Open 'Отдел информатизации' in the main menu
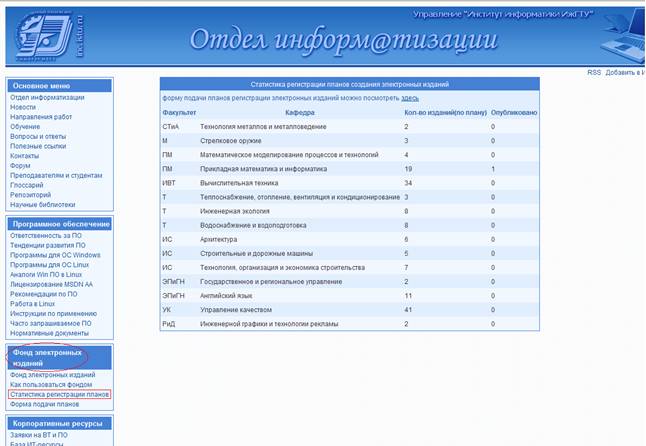Viewport: 646px width, 446px height. (47, 97)
